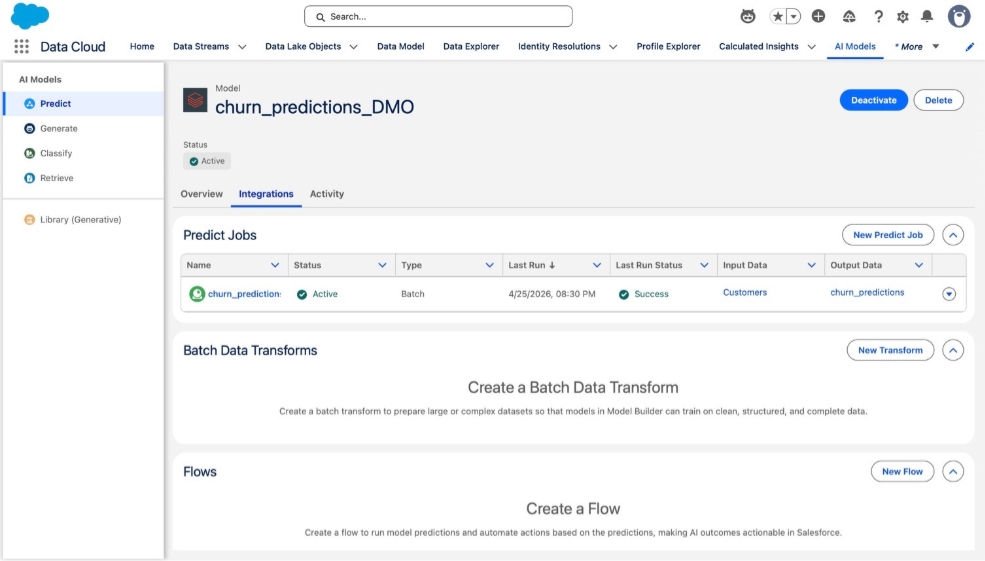Click the pencil icon to edit navigation
985x561 pixels.
(x=970, y=46)
